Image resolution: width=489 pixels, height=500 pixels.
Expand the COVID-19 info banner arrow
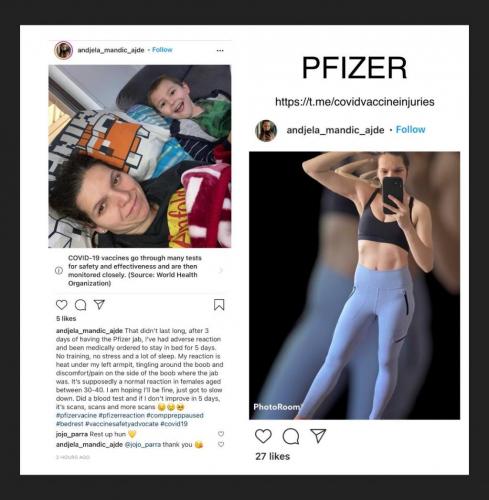click(x=220, y=271)
